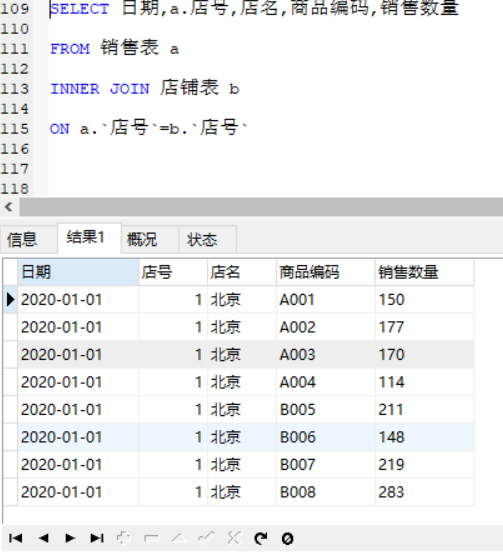Viewport: 503px width, 552px height.
Task: Select sales quantity cell 283
Action: [x=425, y=492]
